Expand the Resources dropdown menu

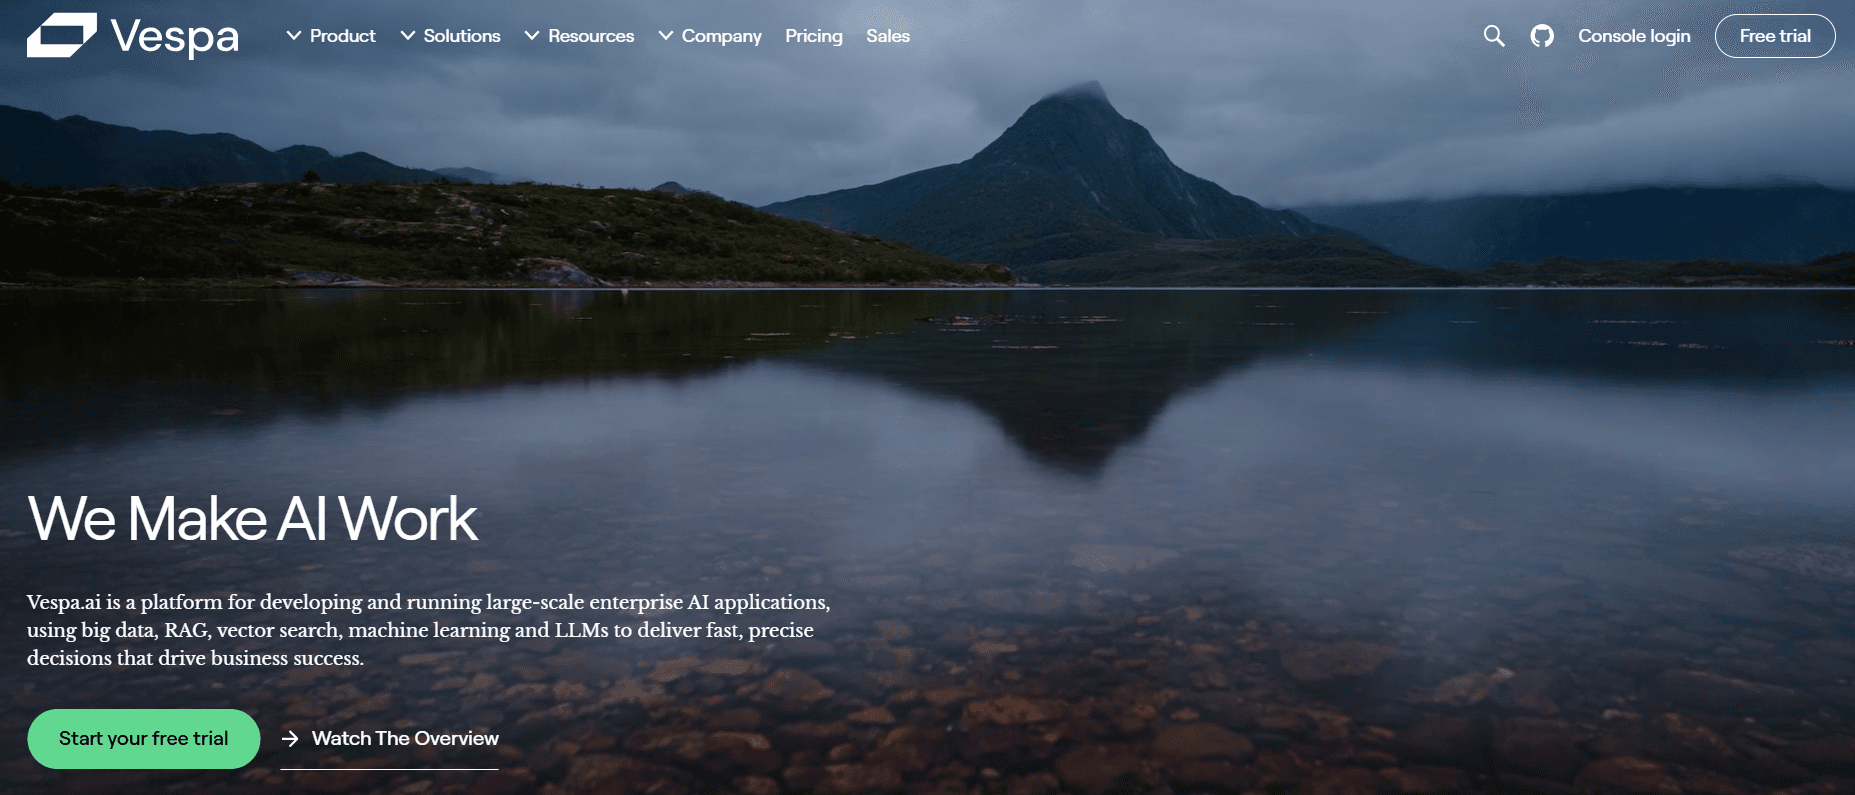point(579,36)
